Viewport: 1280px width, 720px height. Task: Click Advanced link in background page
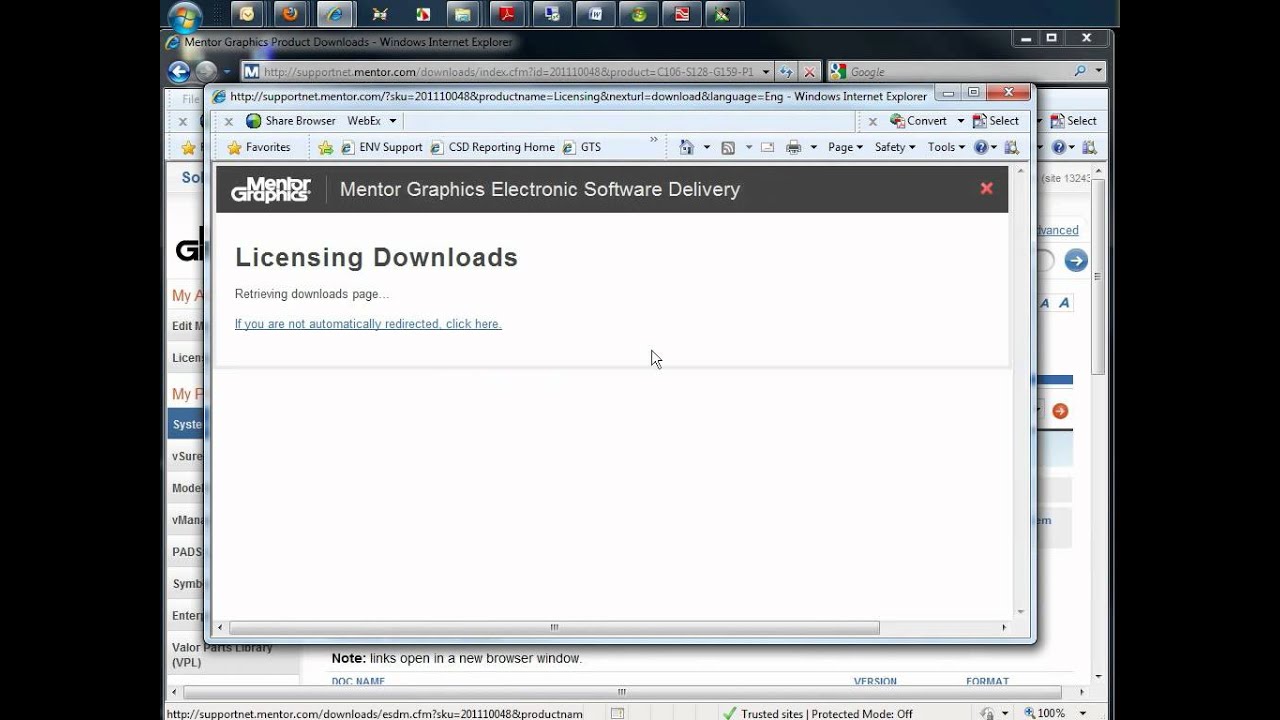pyautogui.click(x=1057, y=230)
